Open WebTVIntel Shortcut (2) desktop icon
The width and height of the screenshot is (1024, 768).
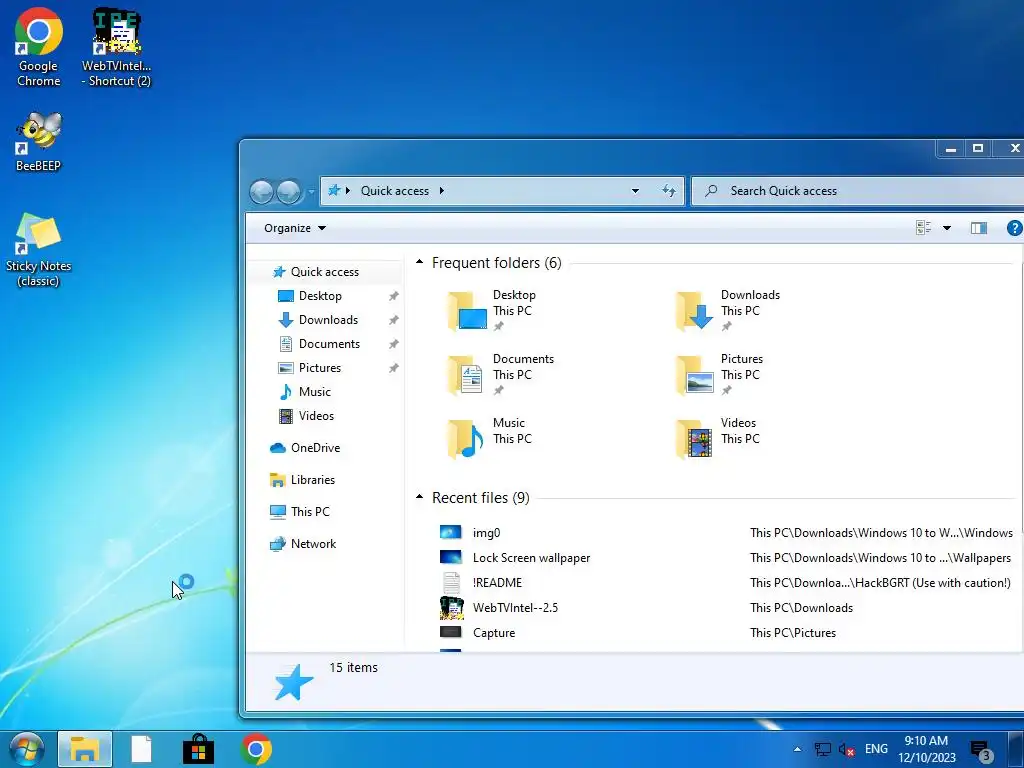[x=116, y=47]
